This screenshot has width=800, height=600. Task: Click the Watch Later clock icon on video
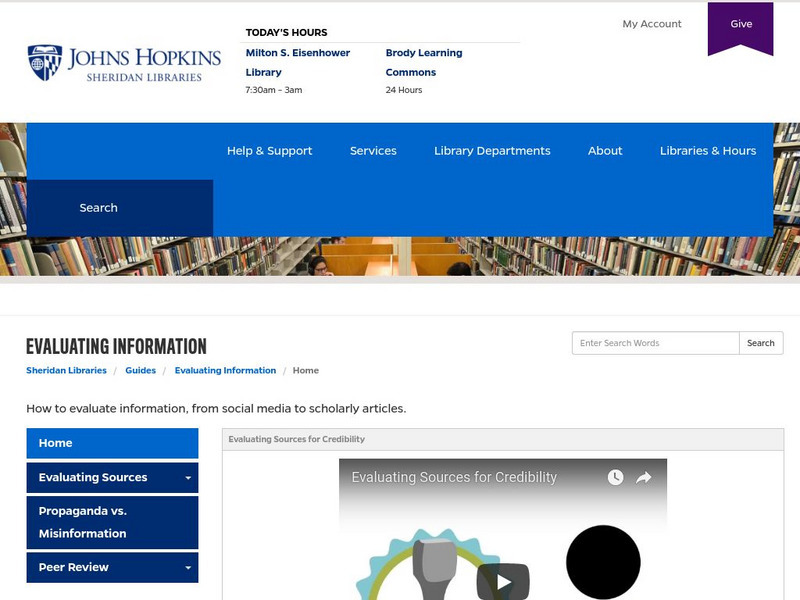point(615,478)
